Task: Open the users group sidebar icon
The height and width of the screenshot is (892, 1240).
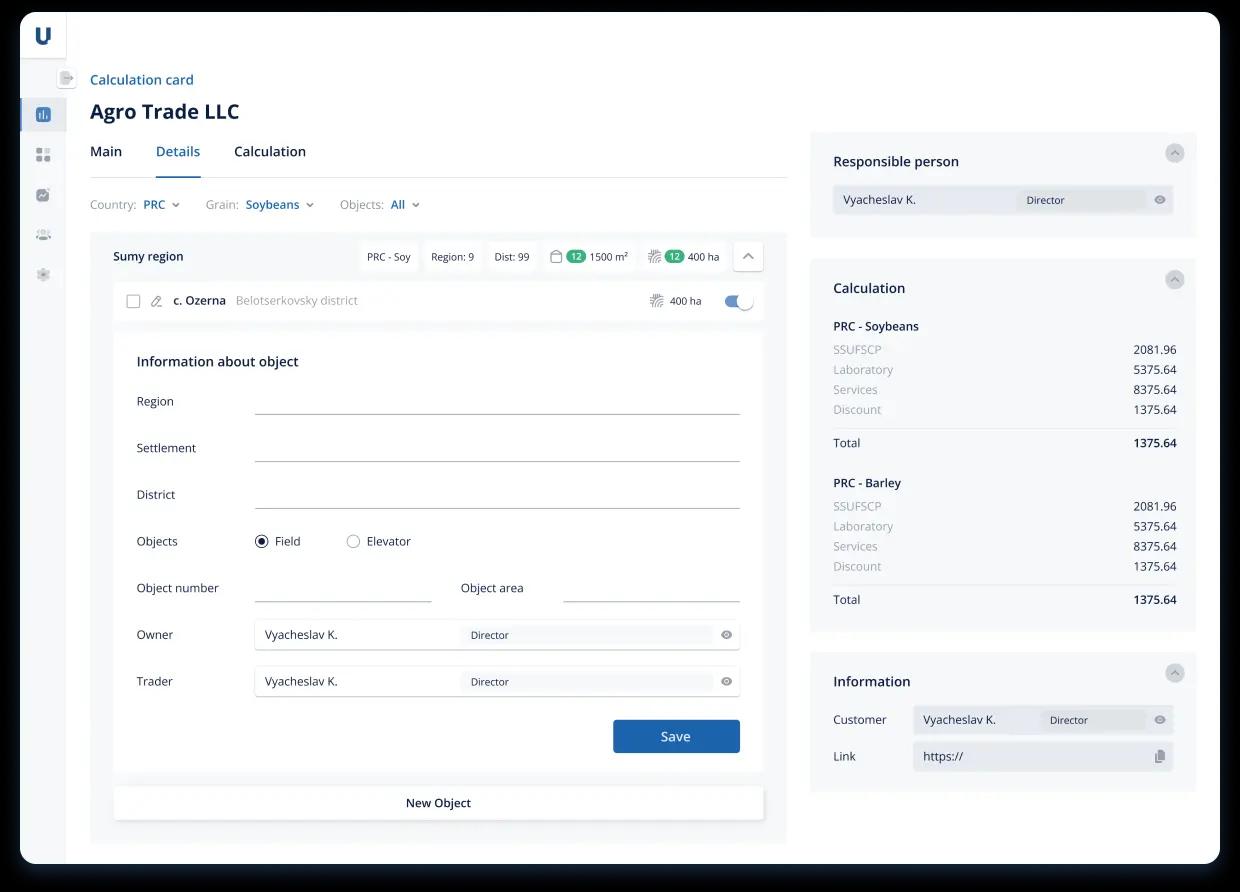Action: click(43, 235)
